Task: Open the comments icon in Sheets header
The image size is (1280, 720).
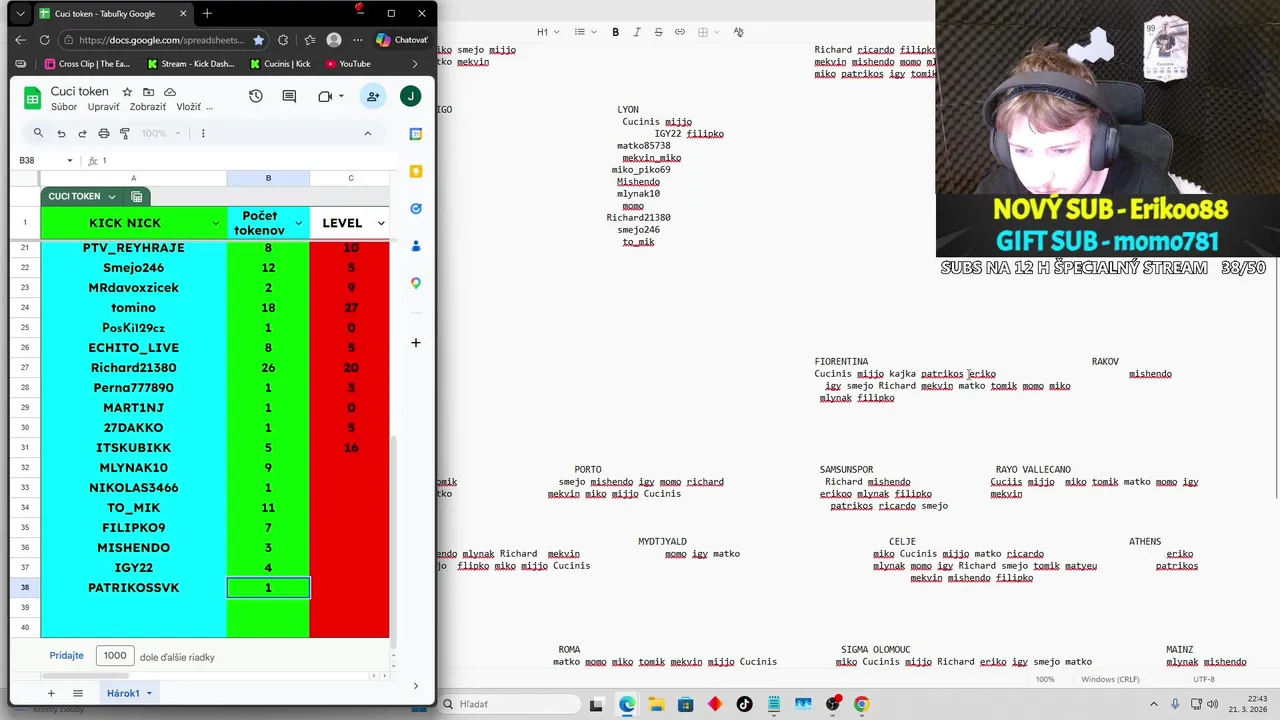Action: point(289,96)
